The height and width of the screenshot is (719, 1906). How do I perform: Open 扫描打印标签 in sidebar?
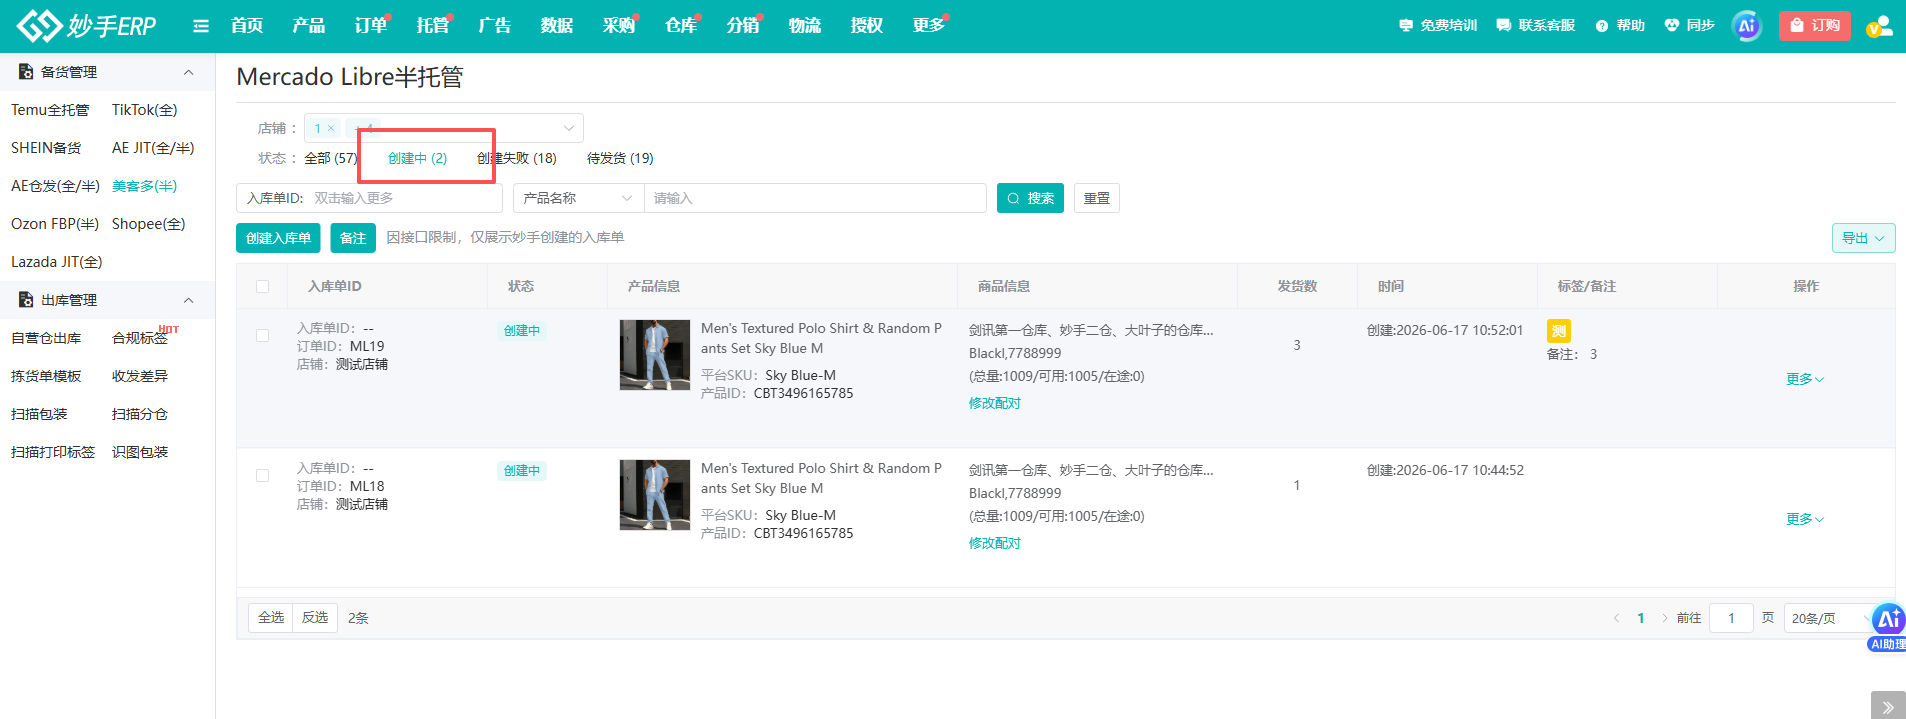click(x=53, y=452)
